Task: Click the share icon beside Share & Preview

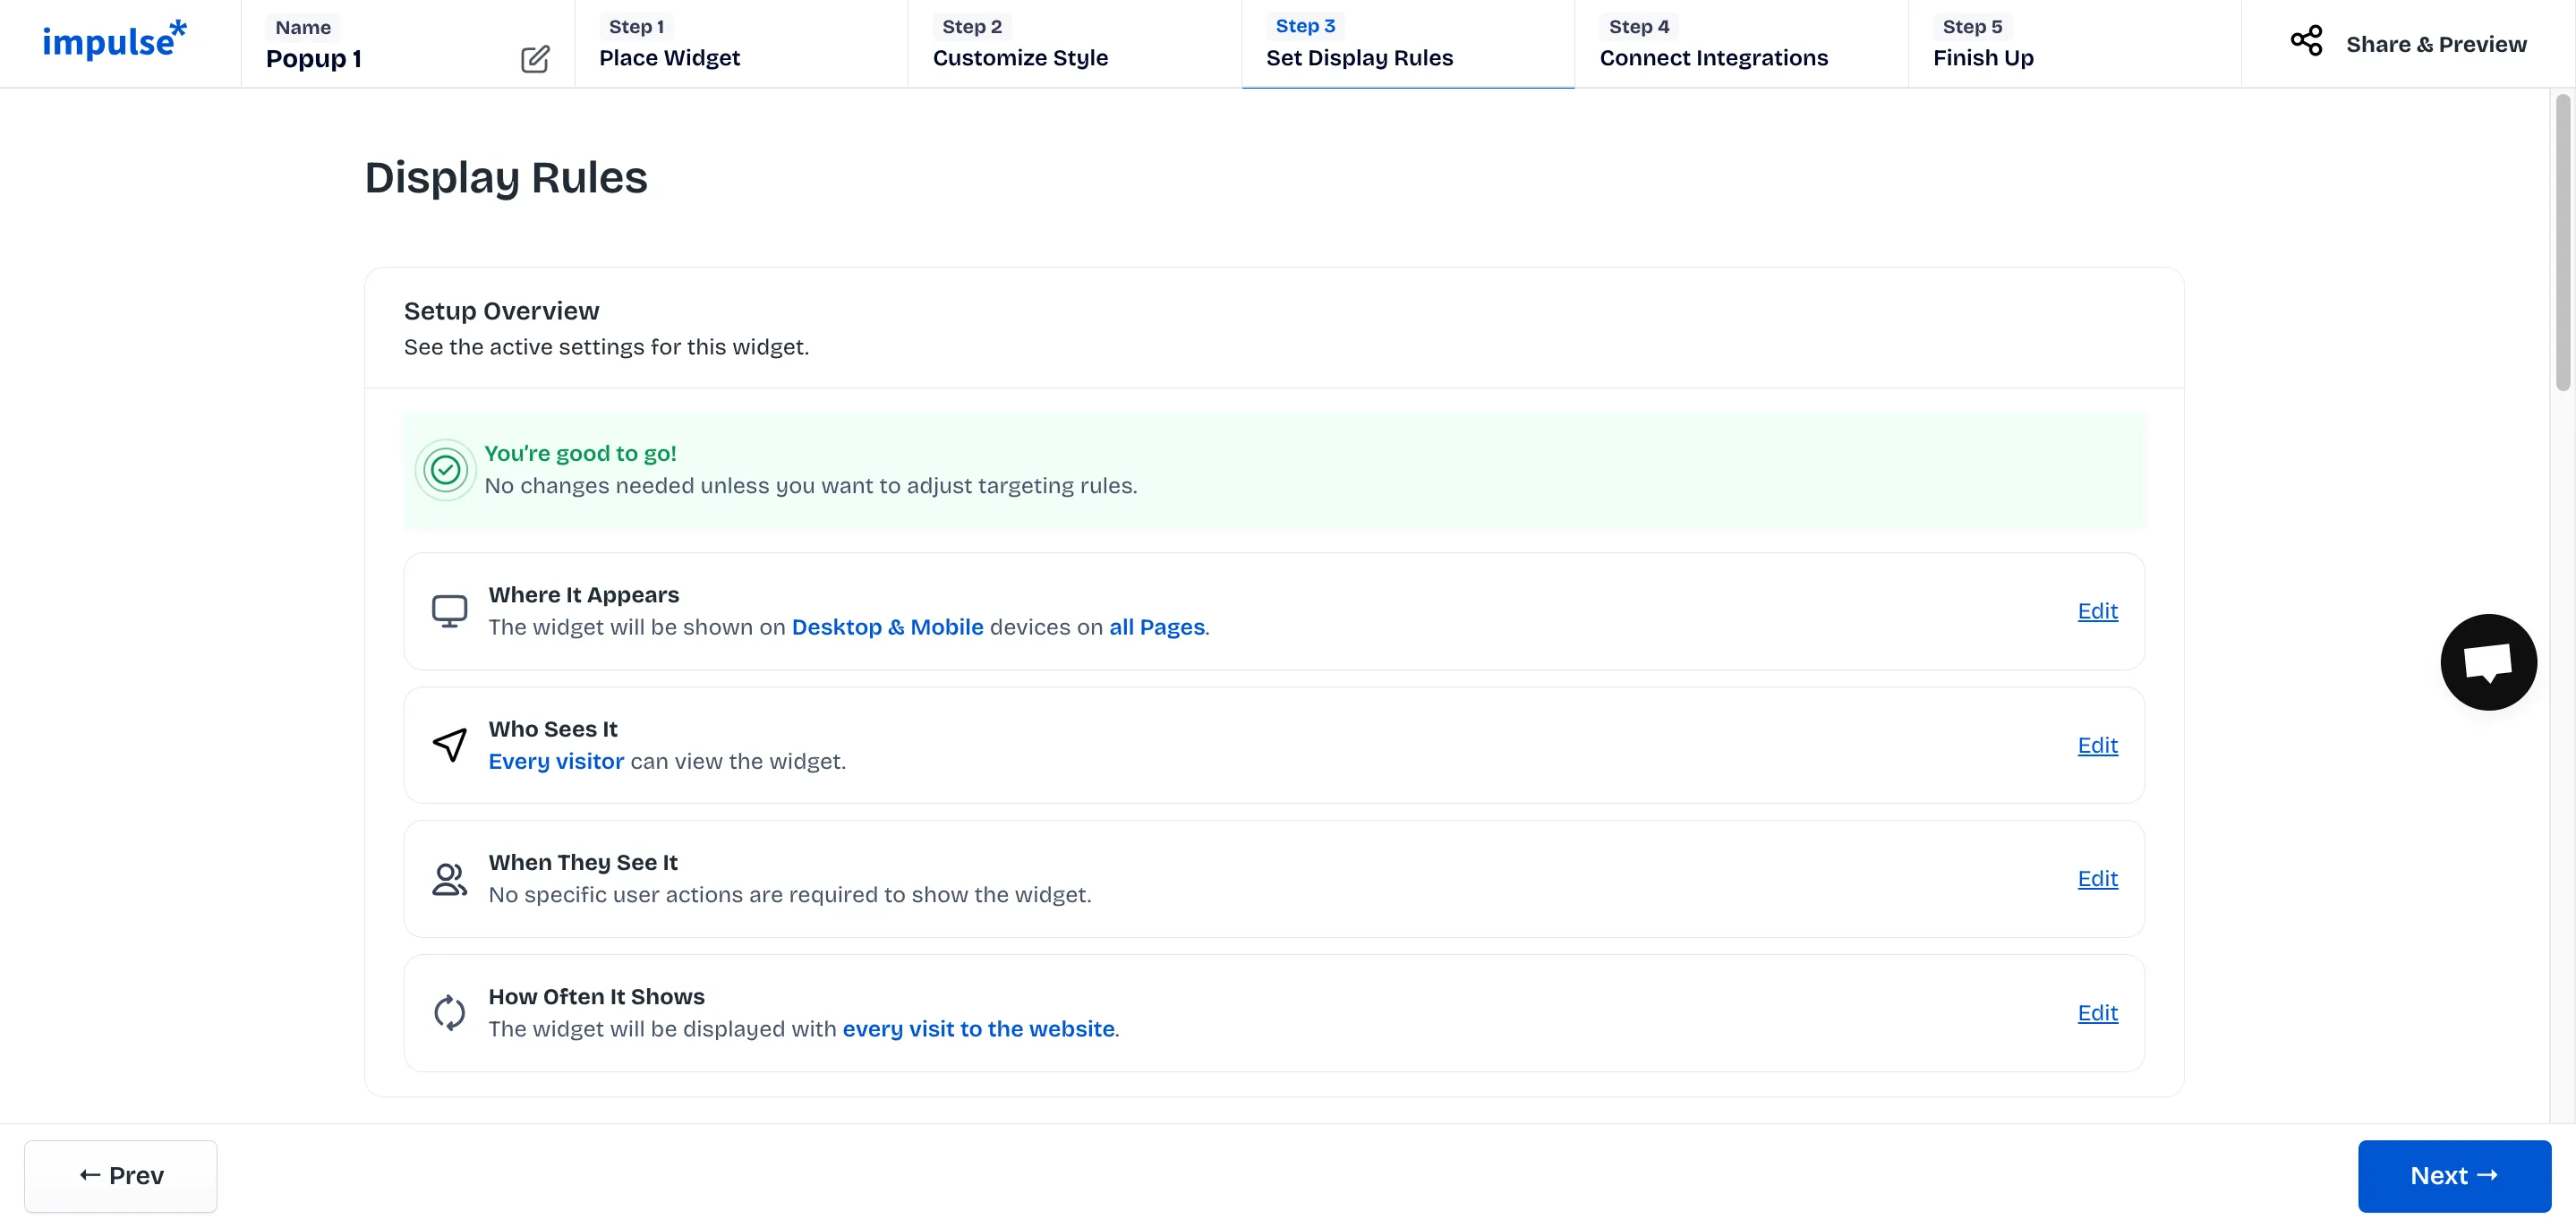Action: click(x=2306, y=41)
